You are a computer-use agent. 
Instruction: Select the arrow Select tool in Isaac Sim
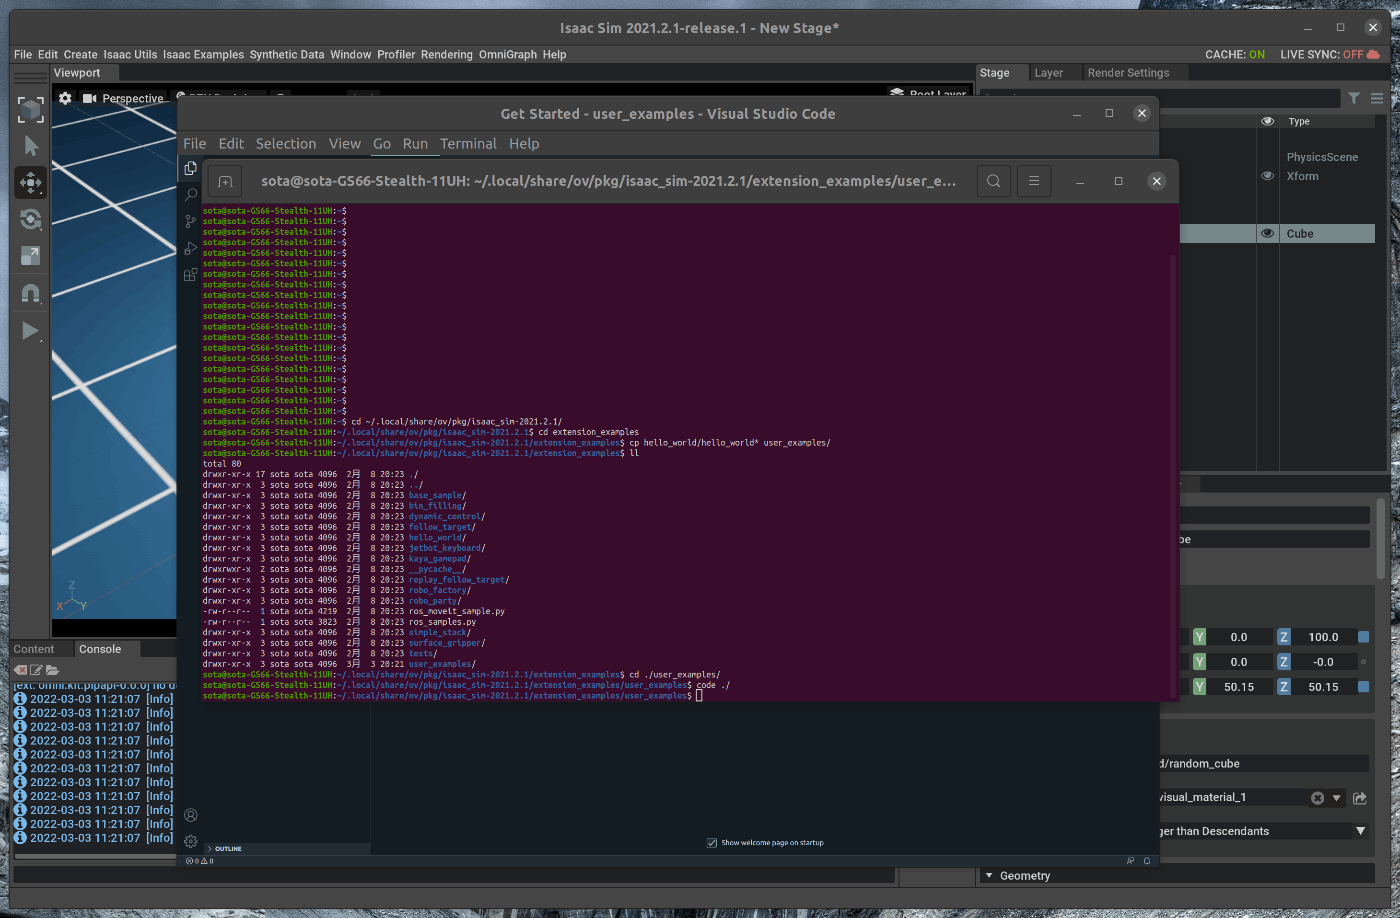(31, 146)
